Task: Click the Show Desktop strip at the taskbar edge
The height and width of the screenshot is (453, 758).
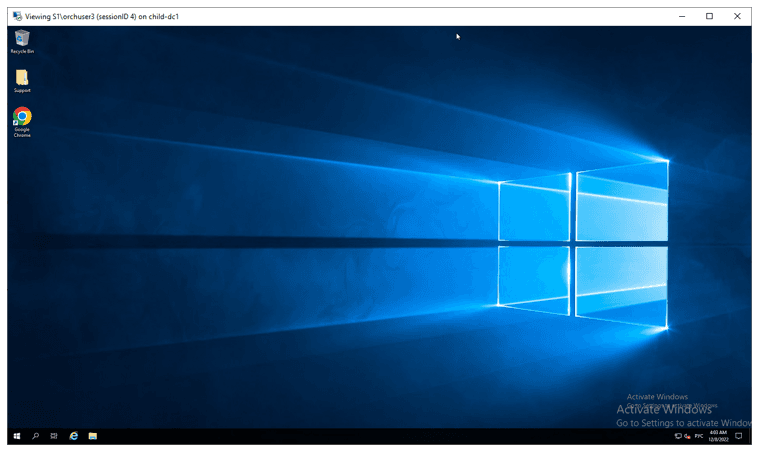Action: (x=750, y=436)
